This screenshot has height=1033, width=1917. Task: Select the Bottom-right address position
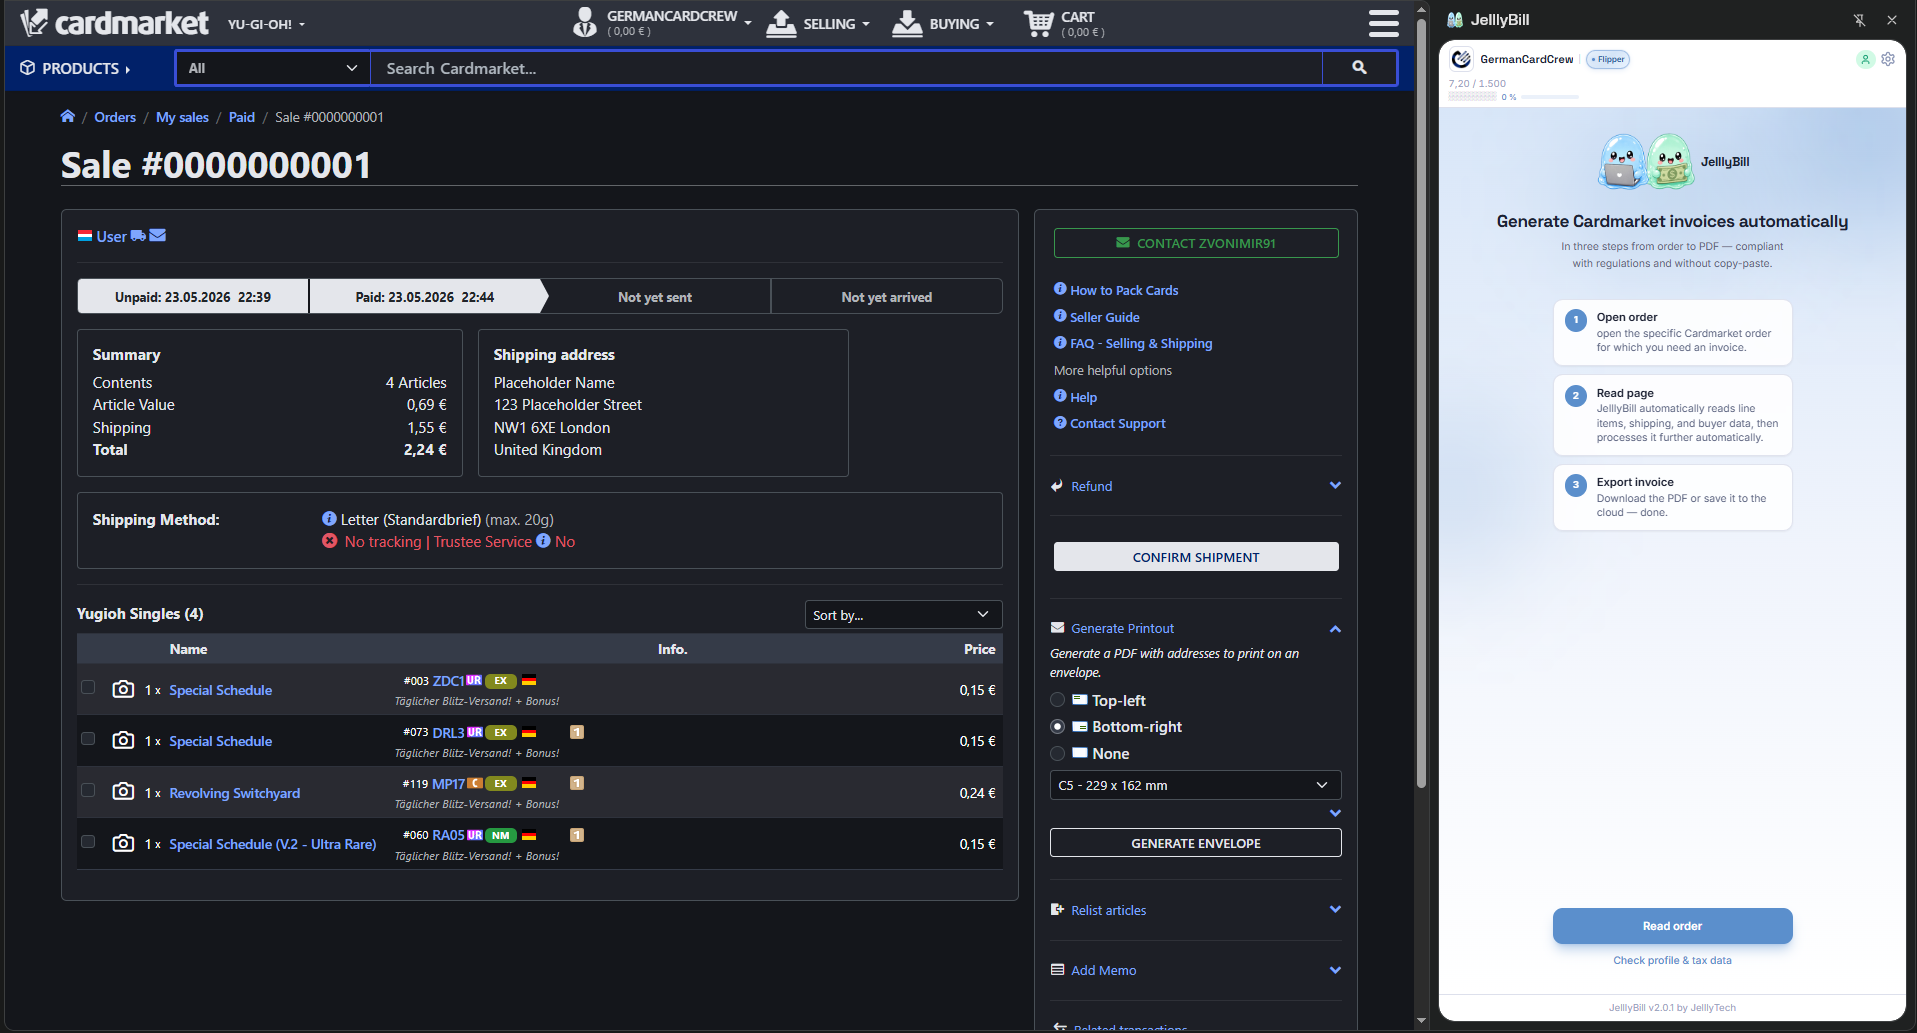(1058, 727)
